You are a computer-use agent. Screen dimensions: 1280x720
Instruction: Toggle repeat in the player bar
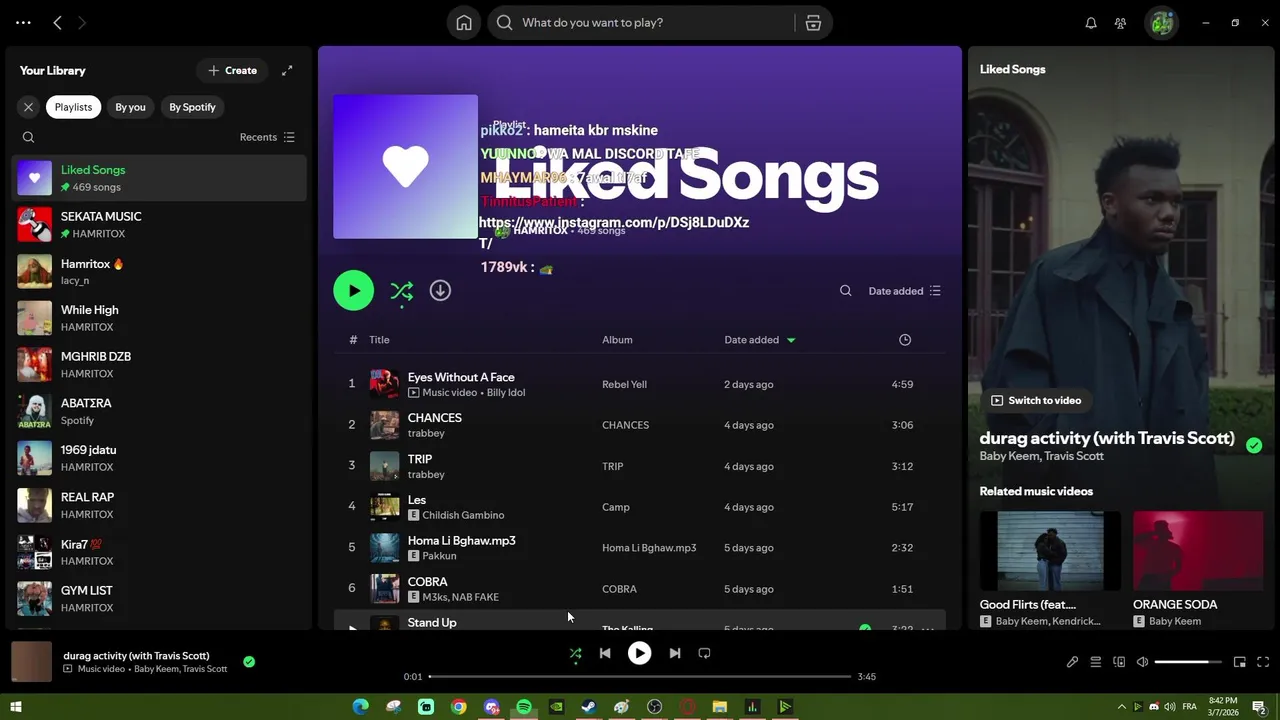point(704,653)
